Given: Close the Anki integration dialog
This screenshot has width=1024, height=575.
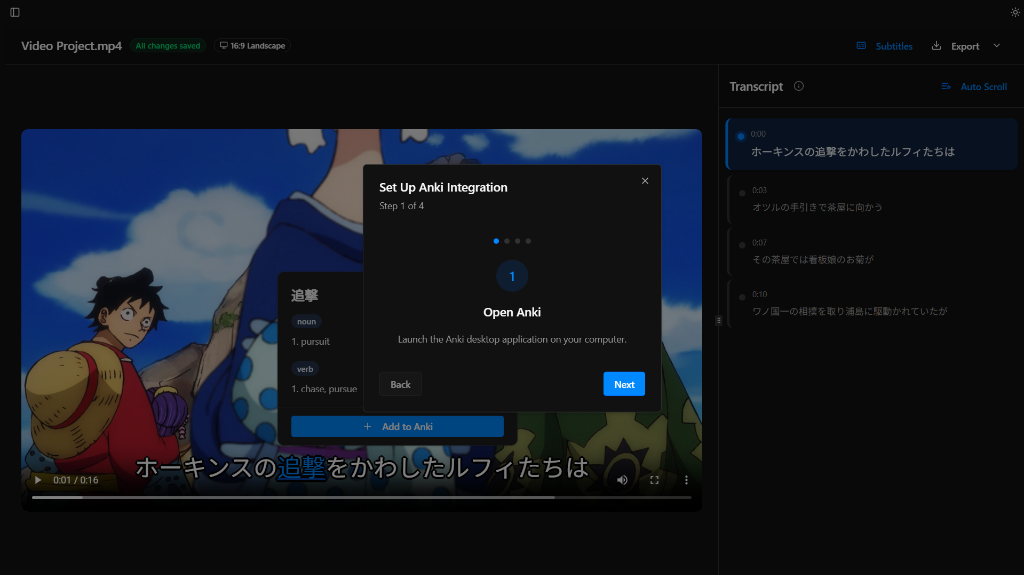Looking at the screenshot, I should (645, 181).
